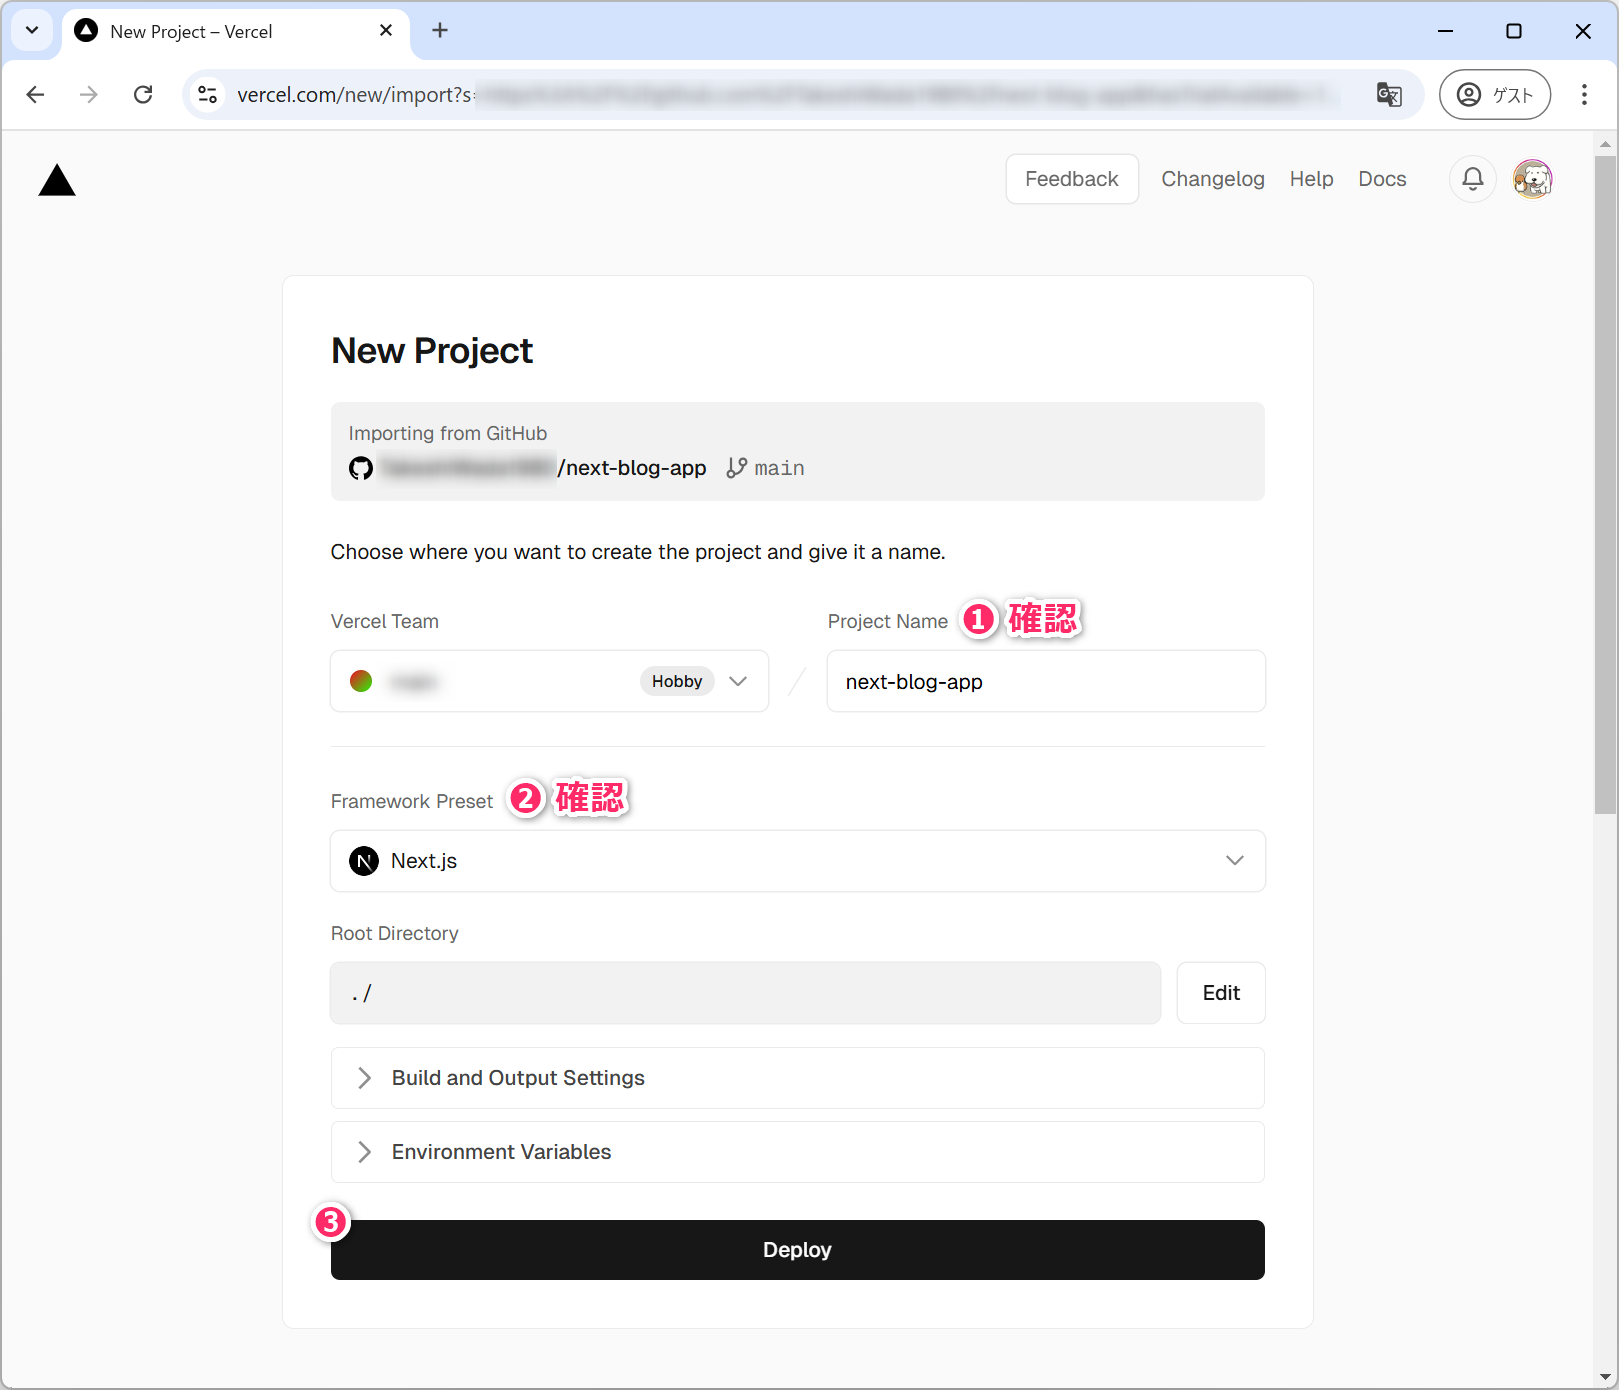The image size is (1619, 1390).
Task: Open the Changelog link
Action: 1212,179
